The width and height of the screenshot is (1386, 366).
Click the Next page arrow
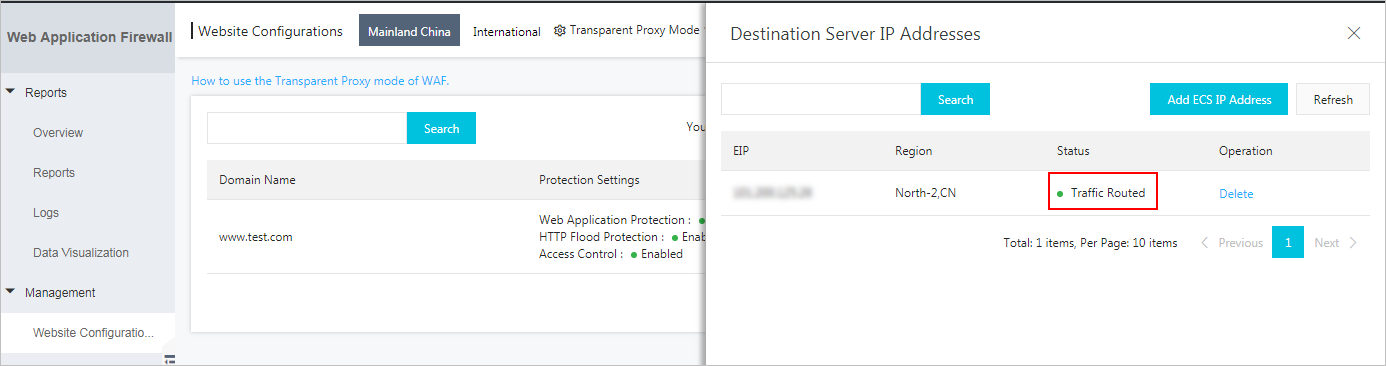(x=1353, y=243)
